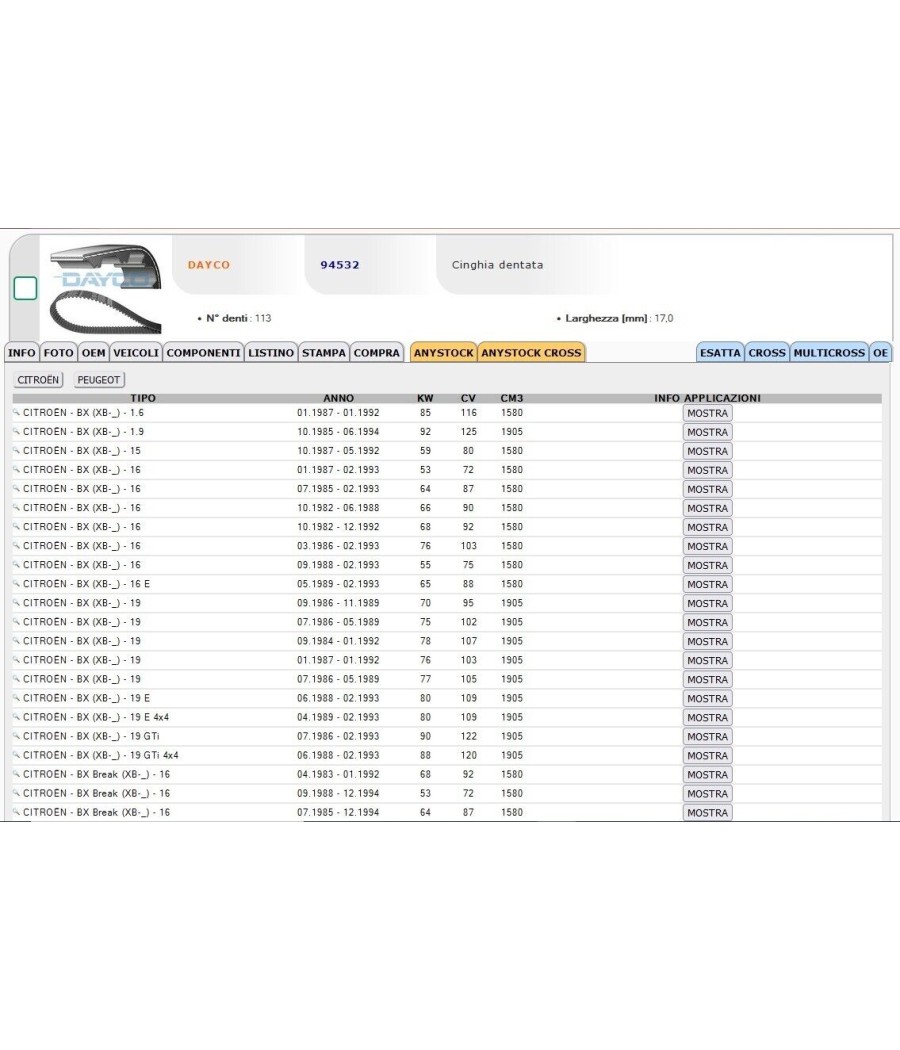The image size is (900, 1050).
Task: Click magnifier icon on BX Break 16 68 kW row
Action: (17, 774)
